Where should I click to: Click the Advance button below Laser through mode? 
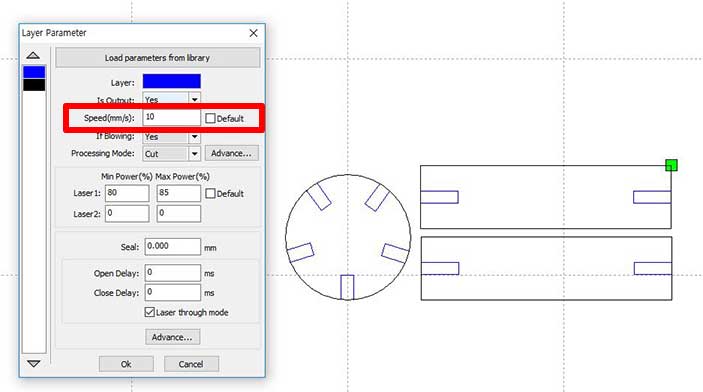[173, 337]
